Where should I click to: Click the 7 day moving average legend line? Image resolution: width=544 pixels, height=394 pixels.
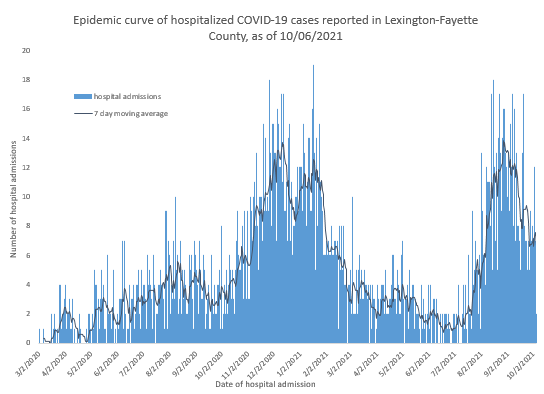click(83, 113)
